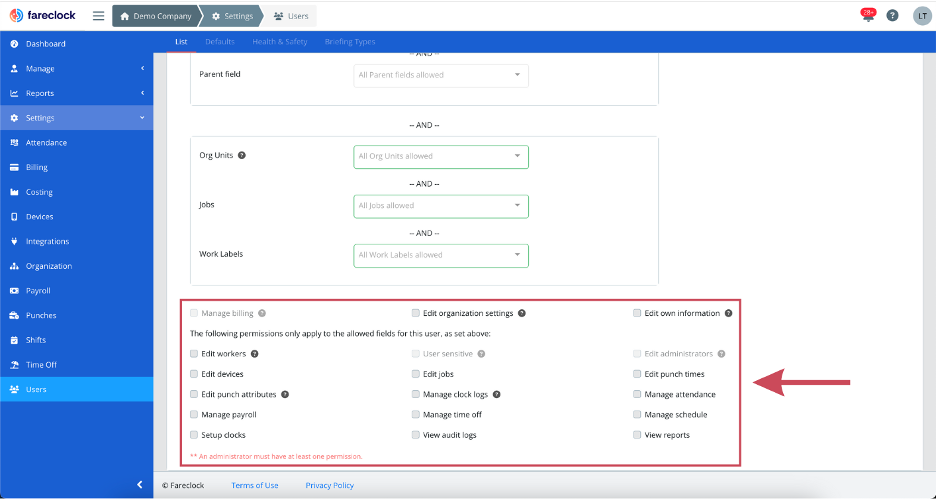This screenshot has width=936, height=500.
Task: Show help for Edit own information
Action: coord(728,313)
